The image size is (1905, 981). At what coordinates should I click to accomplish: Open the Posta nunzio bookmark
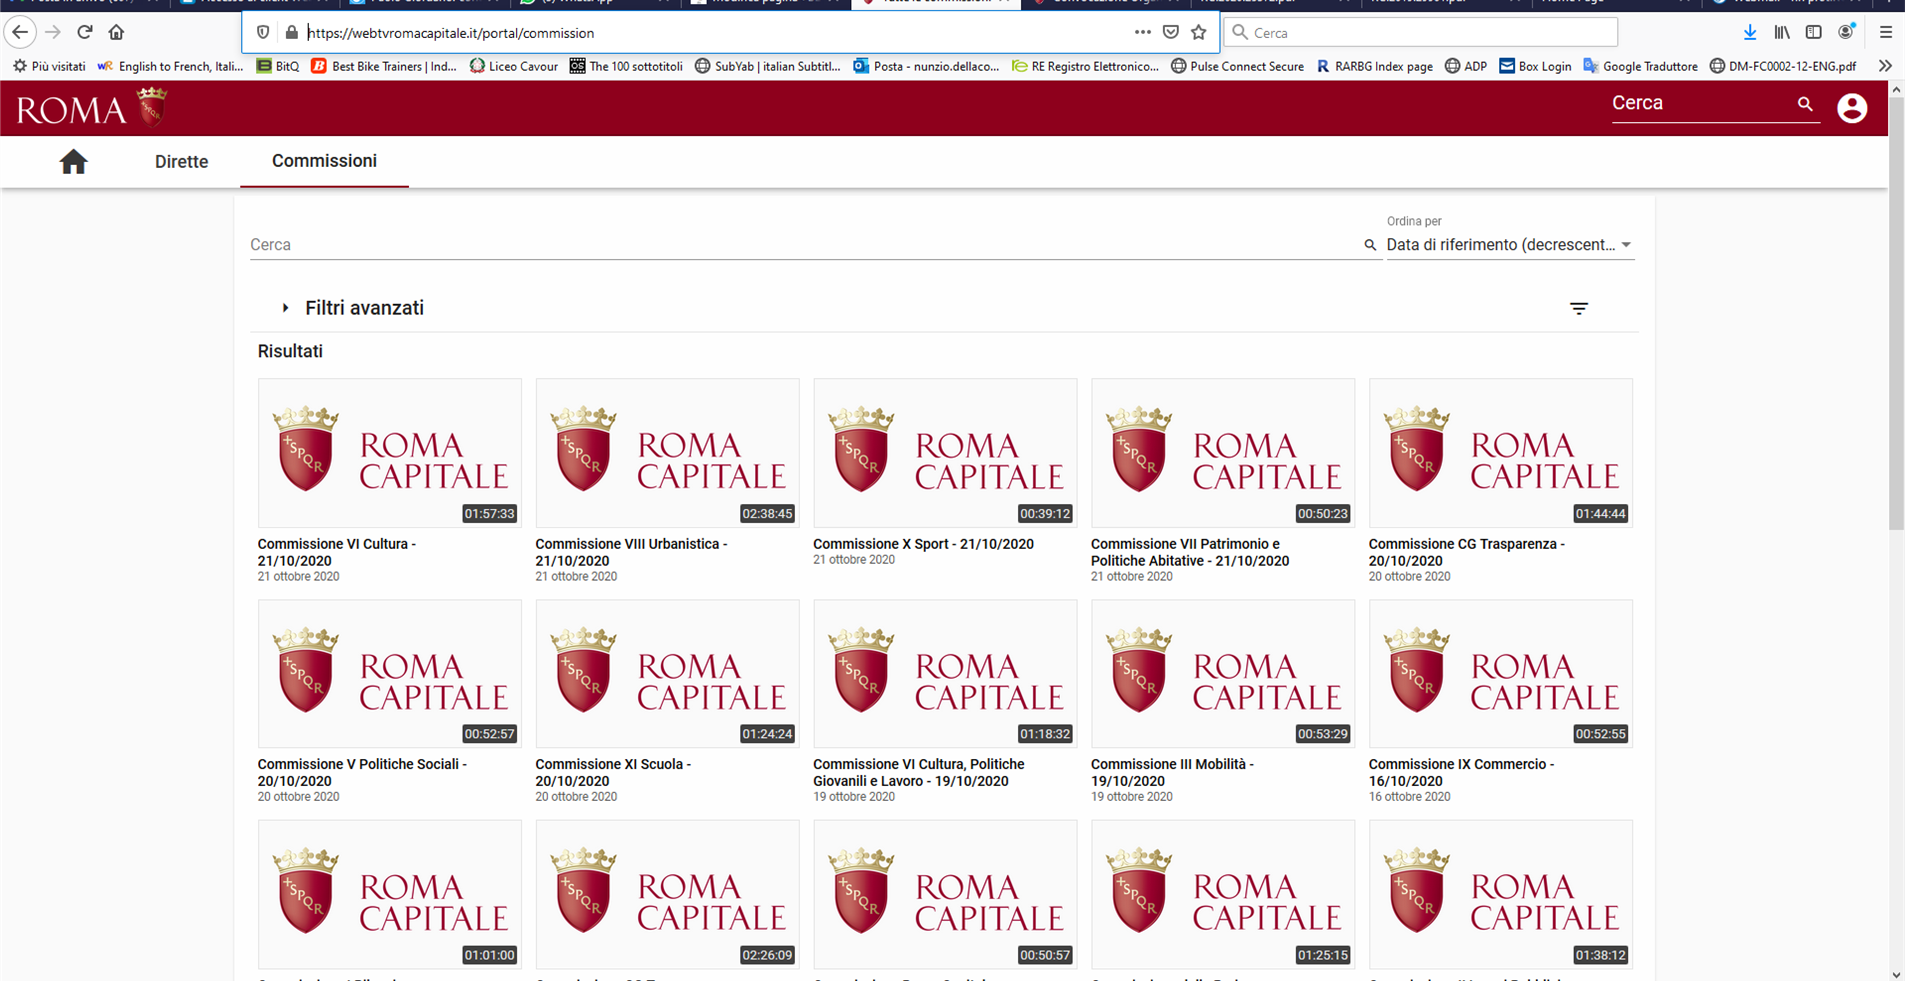tap(926, 66)
